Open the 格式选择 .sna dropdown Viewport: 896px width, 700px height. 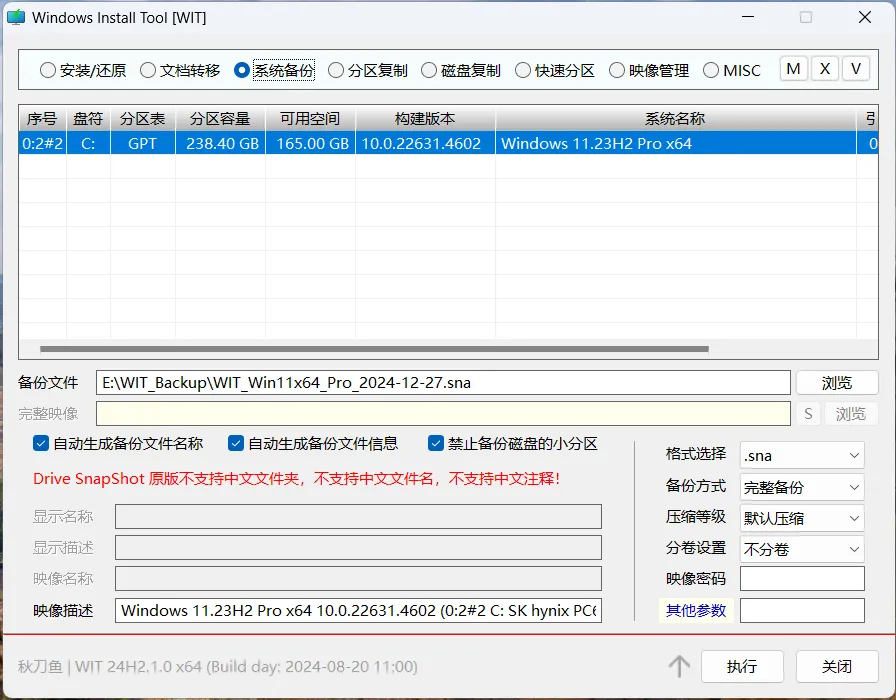[x=802, y=455]
